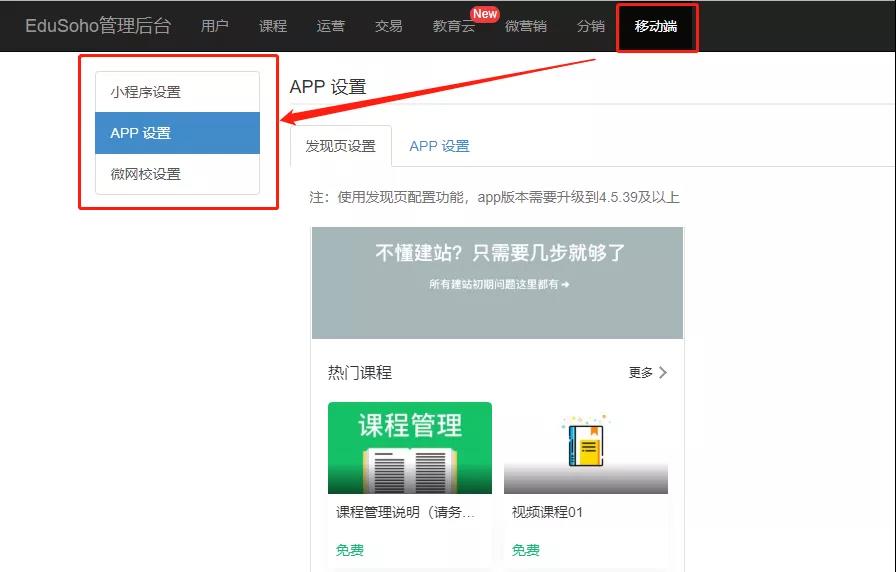Click the chevron arrow beside 更多
The image size is (896, 572).
click(x=663, y=373)
